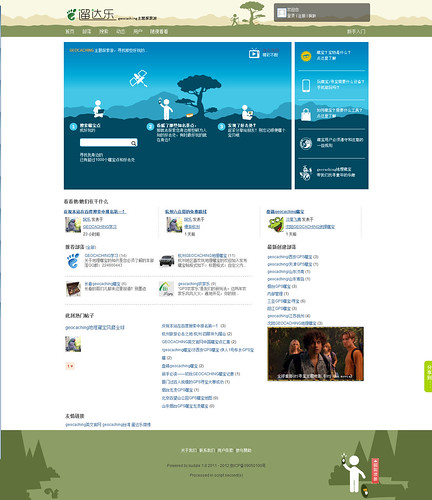
Task: Open the black car group thumbnail
Action: (x=167, y=261)
